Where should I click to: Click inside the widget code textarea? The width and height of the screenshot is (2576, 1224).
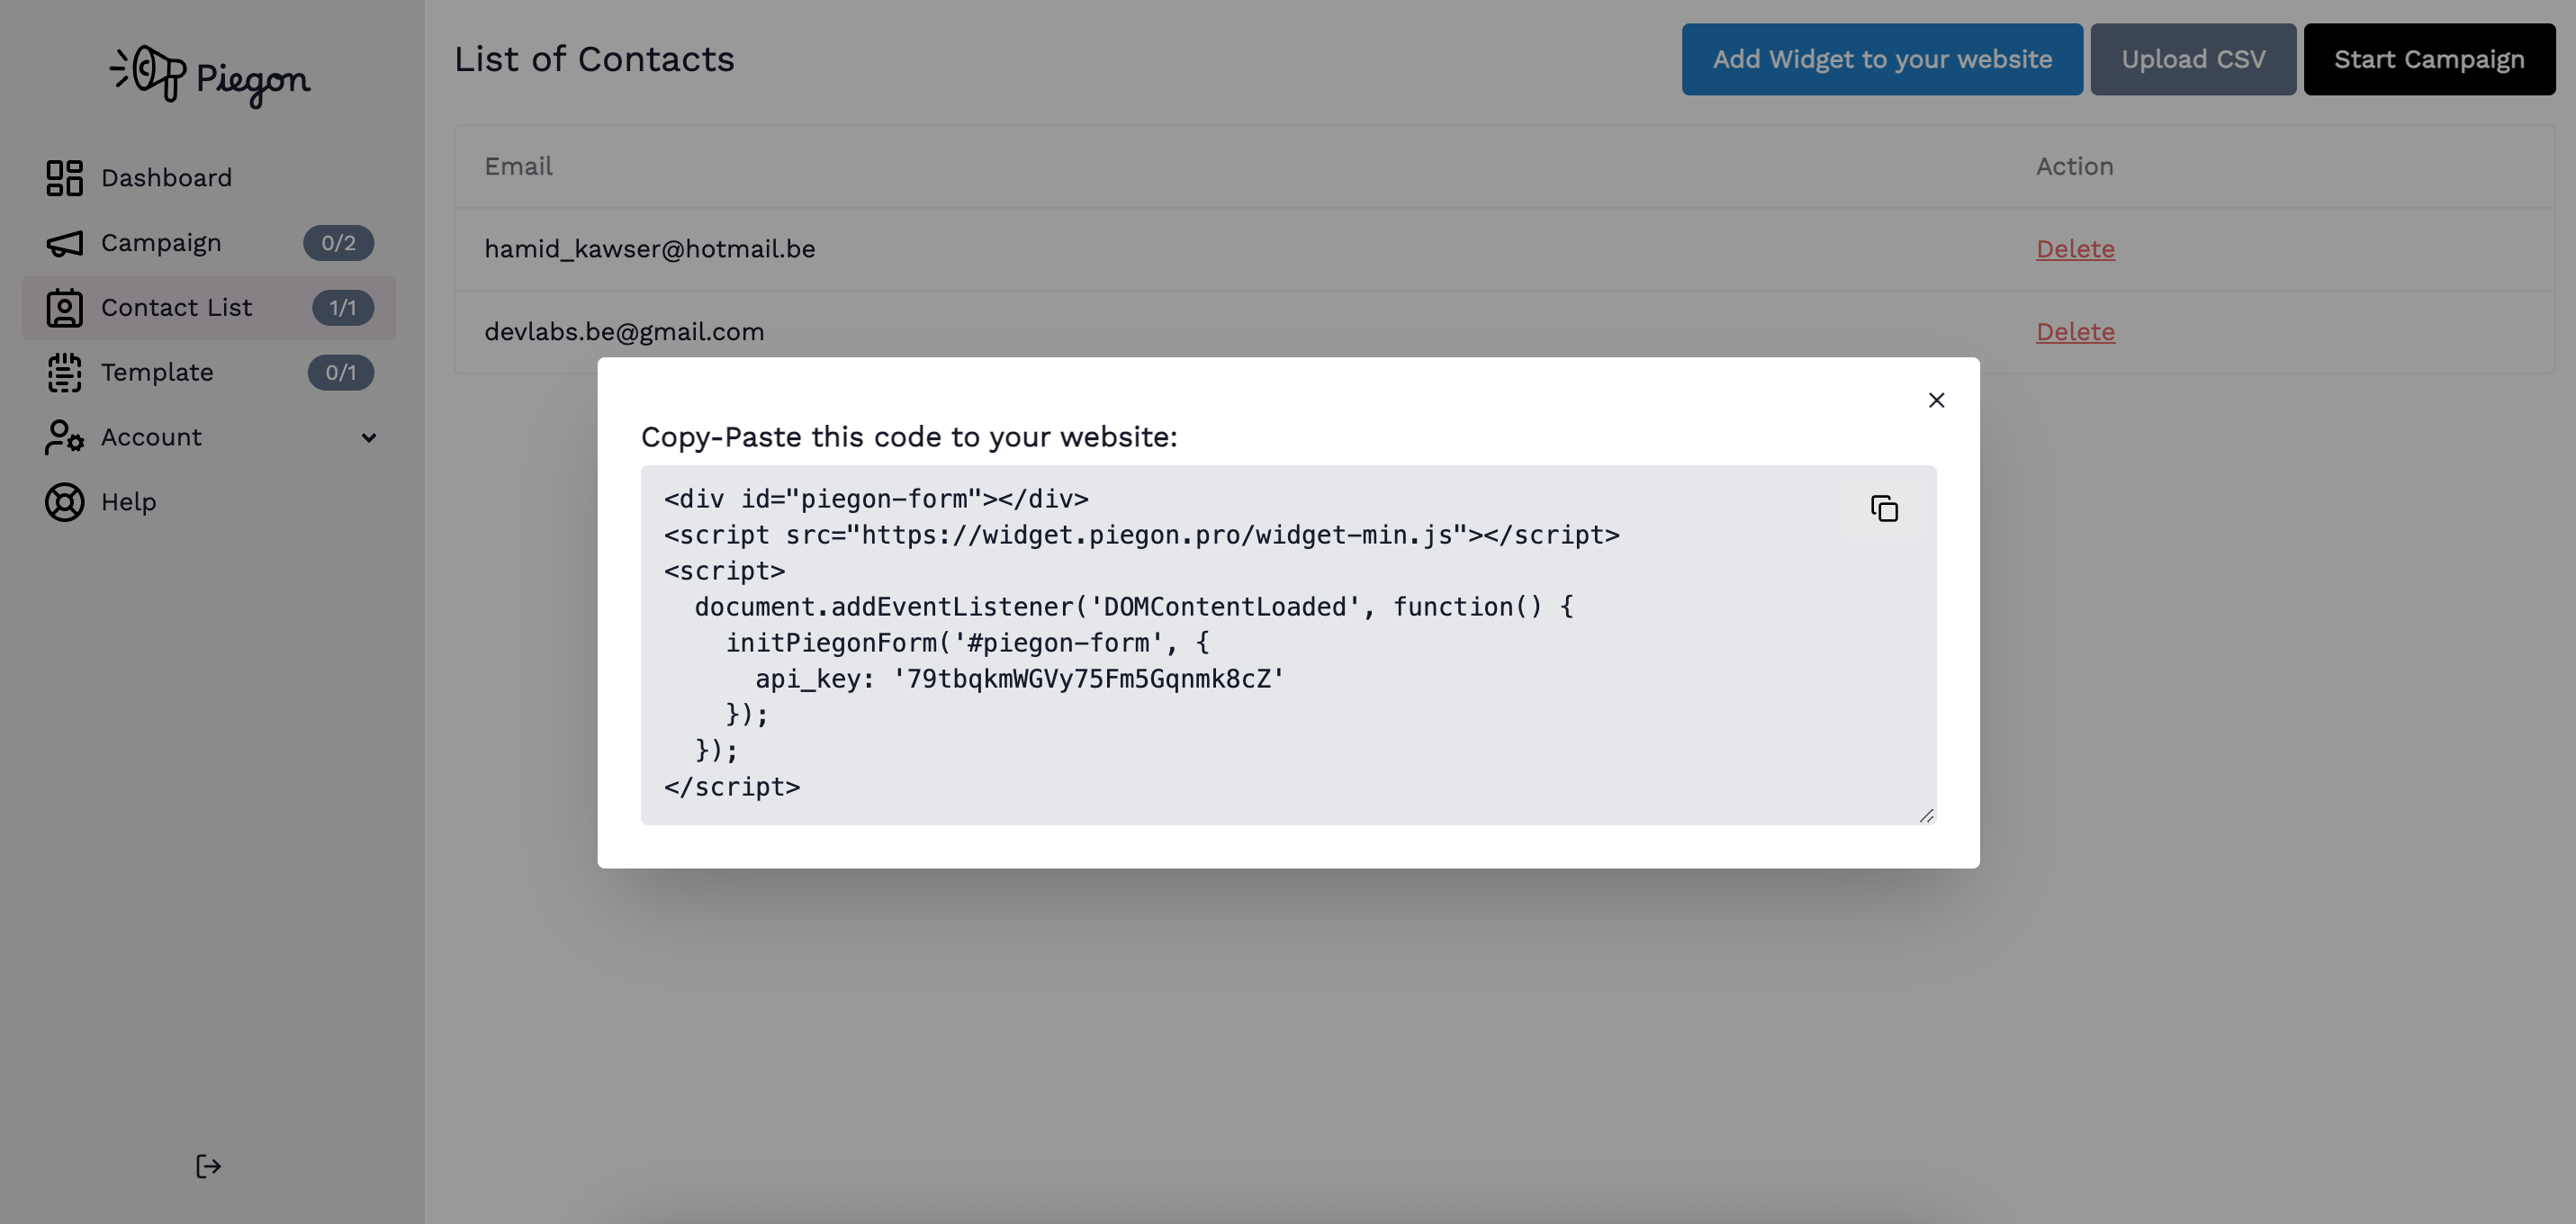(x=1288, y=645)
